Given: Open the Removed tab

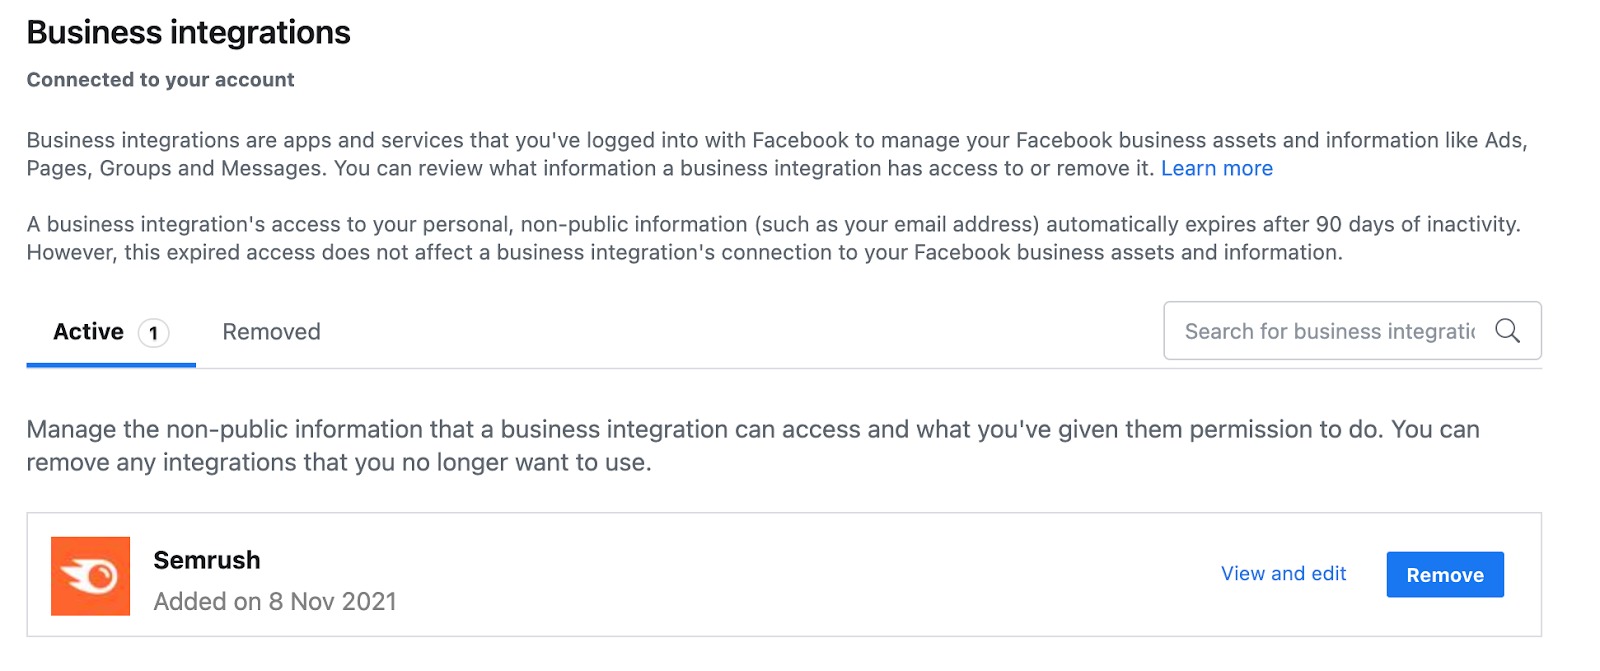Looking at the screenshot, I should coord(270,331).
